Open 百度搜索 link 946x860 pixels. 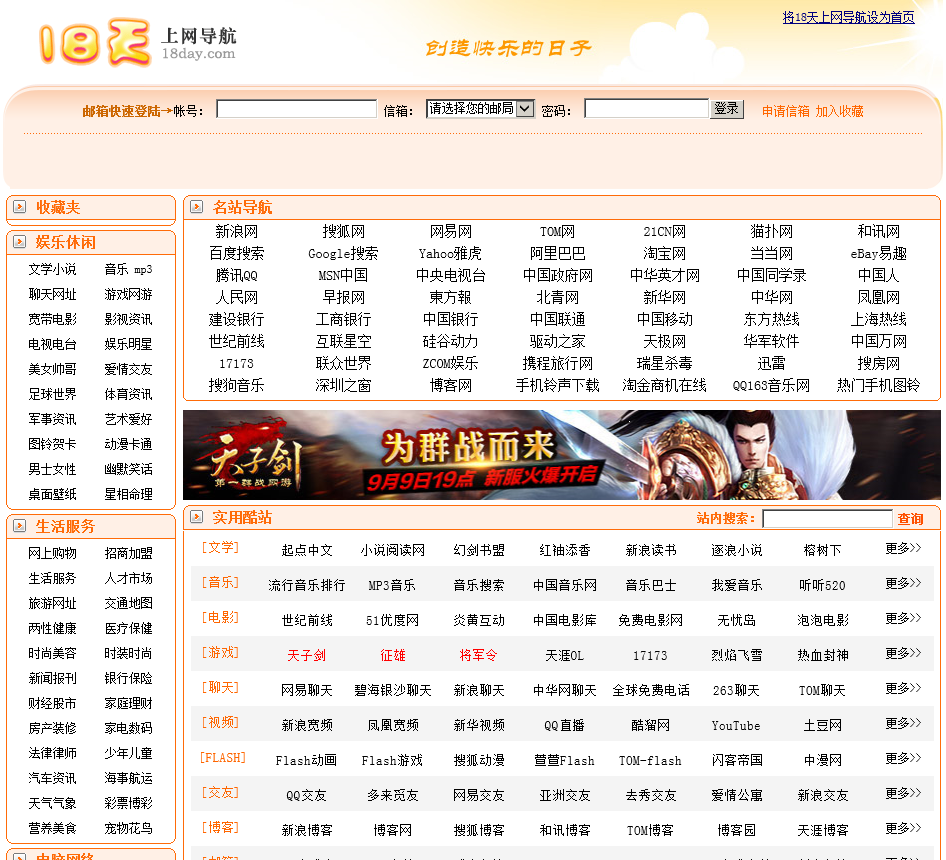[236, 253]
